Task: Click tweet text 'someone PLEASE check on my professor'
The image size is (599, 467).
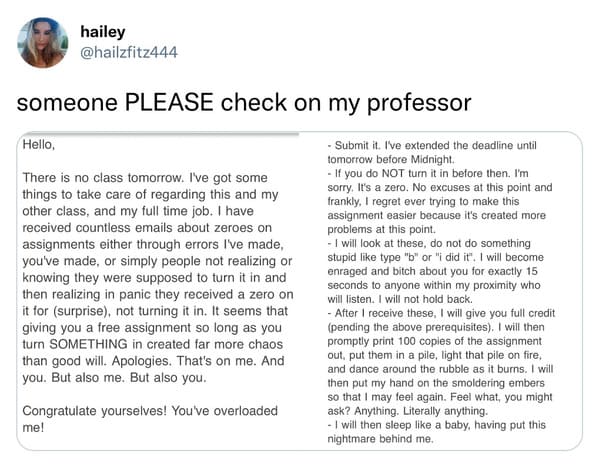Action: (244, 102)
